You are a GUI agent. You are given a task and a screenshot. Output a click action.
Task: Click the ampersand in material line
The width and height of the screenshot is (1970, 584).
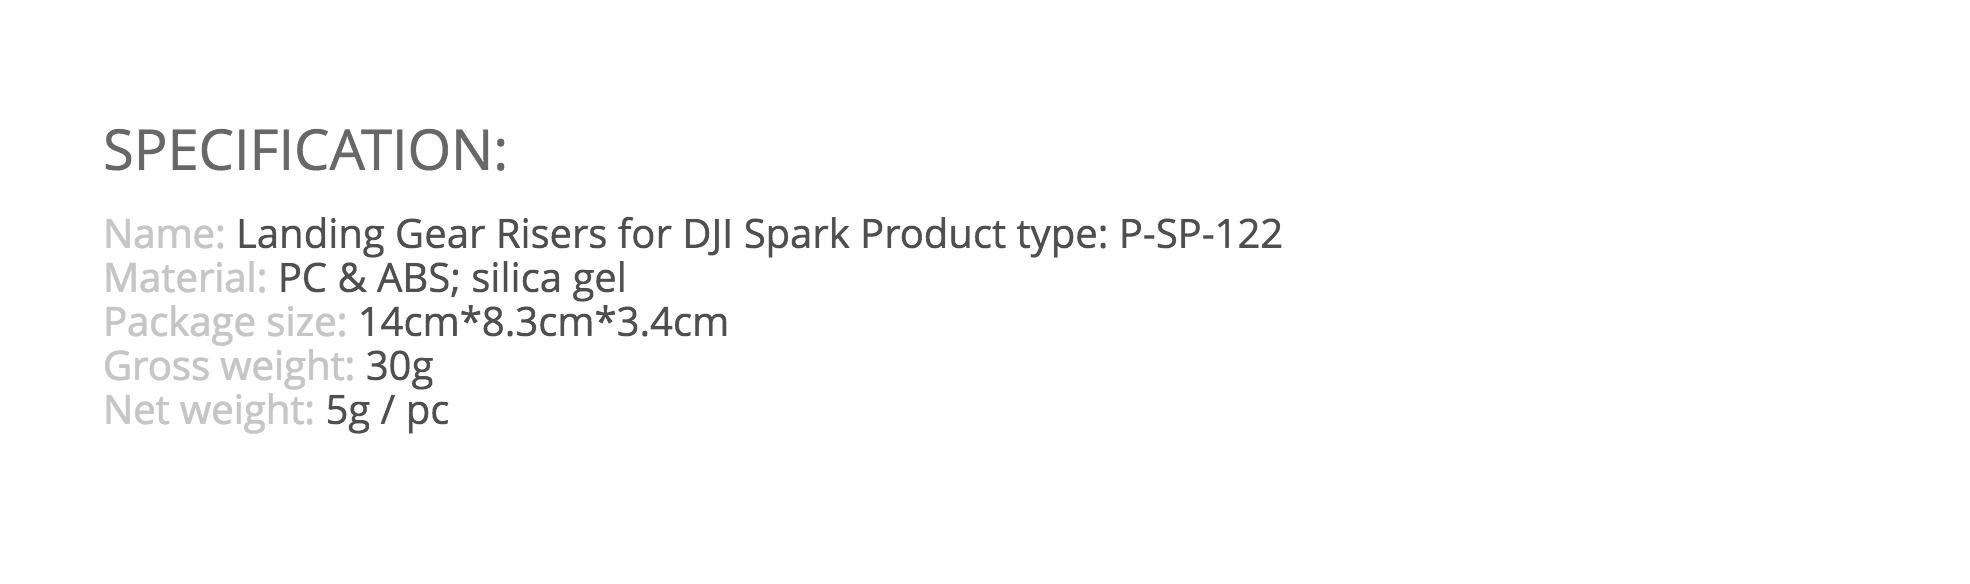(351, 278)
